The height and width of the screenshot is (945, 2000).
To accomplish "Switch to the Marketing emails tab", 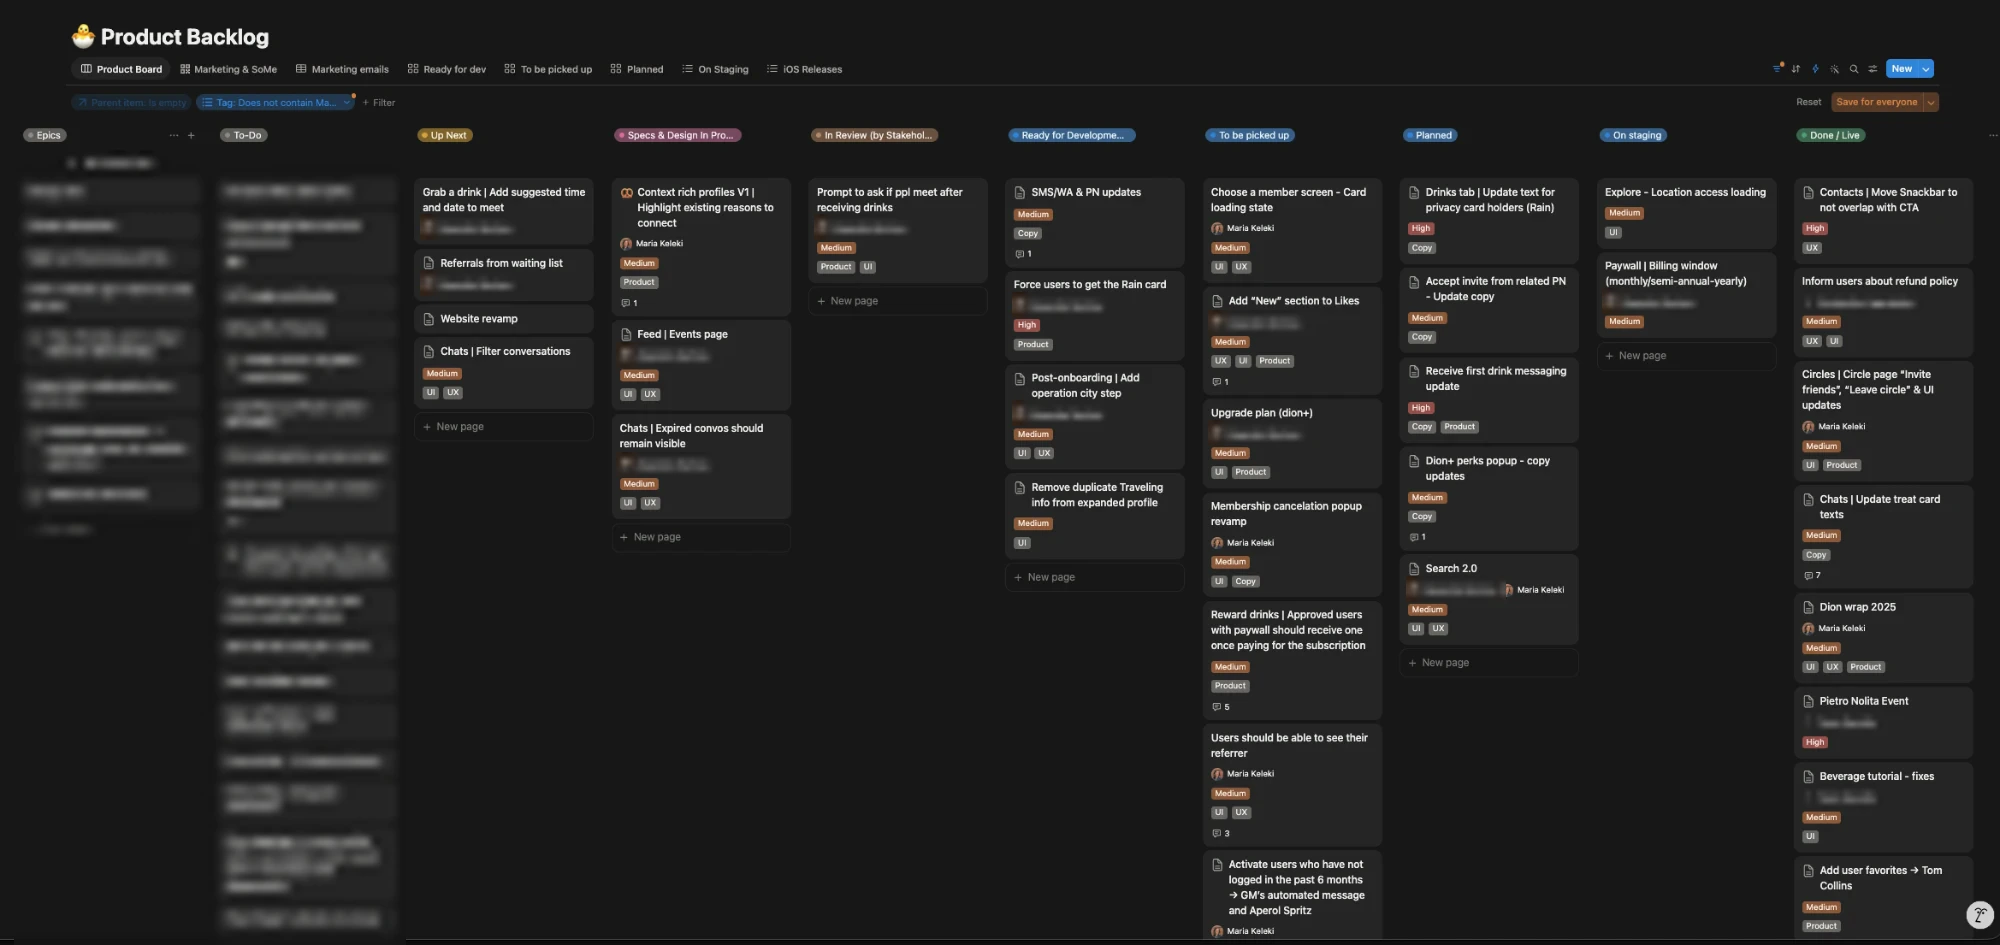I will [x=342, y=69].
